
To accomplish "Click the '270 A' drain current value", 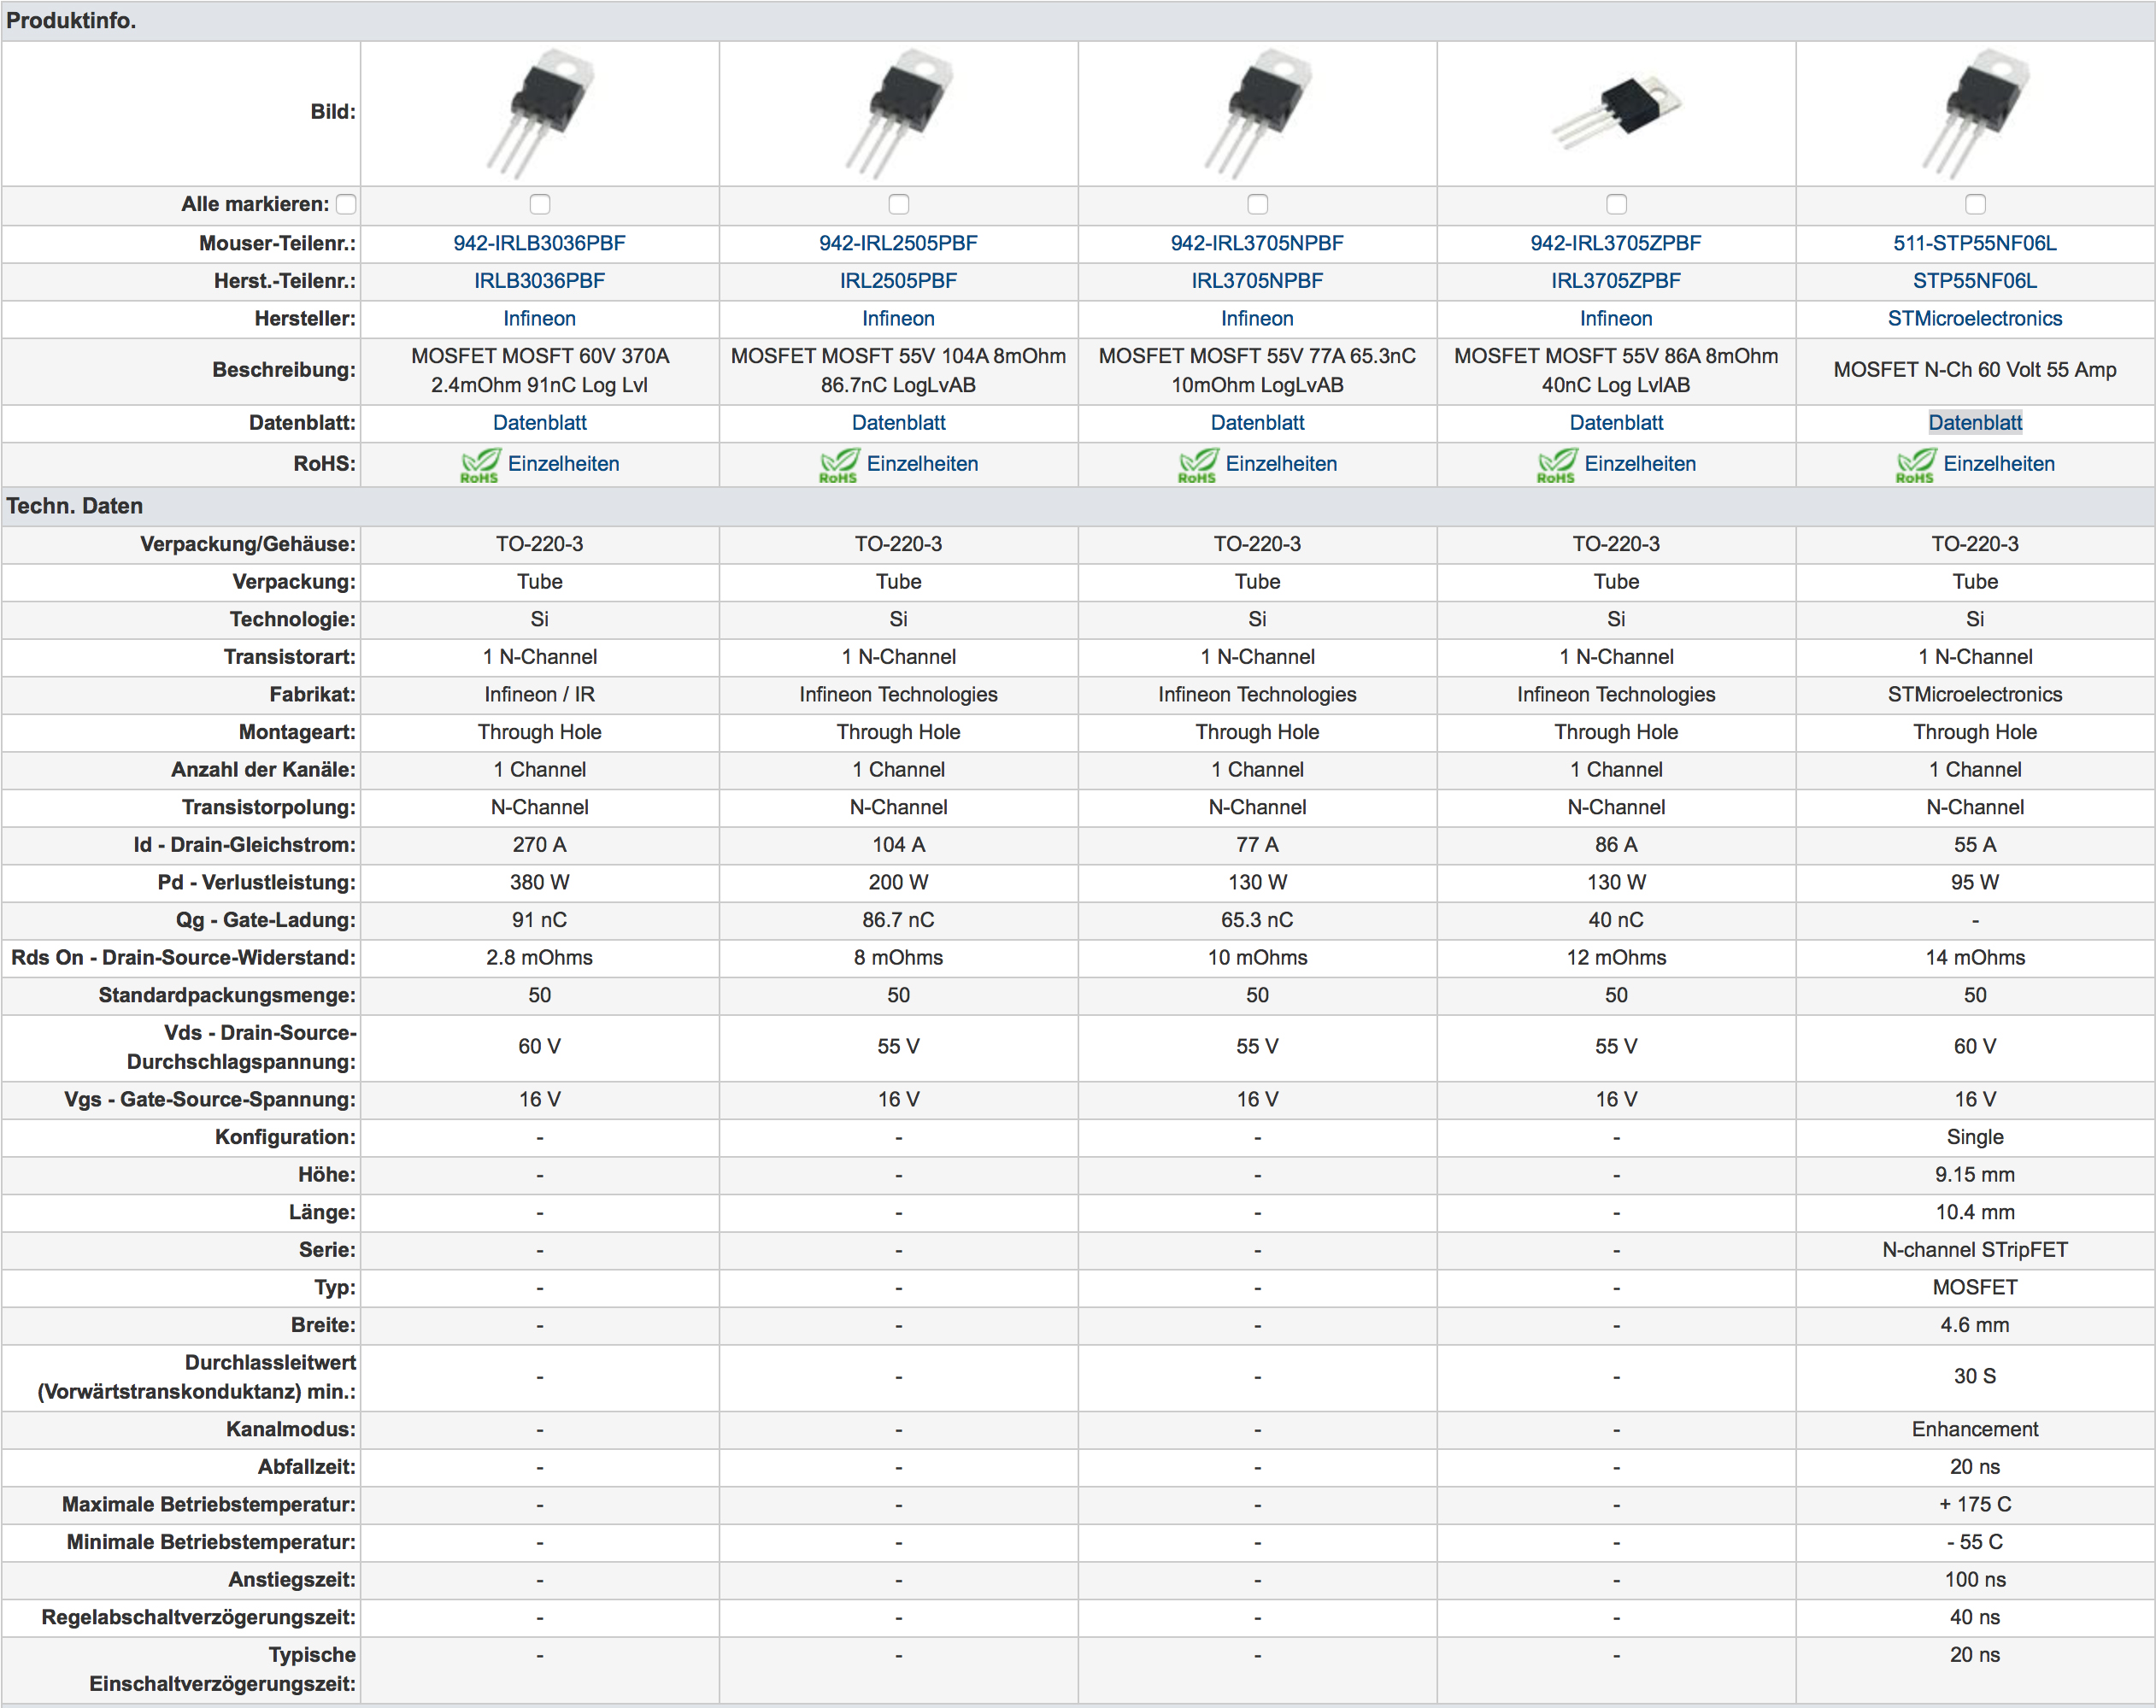I will [540, 845].
